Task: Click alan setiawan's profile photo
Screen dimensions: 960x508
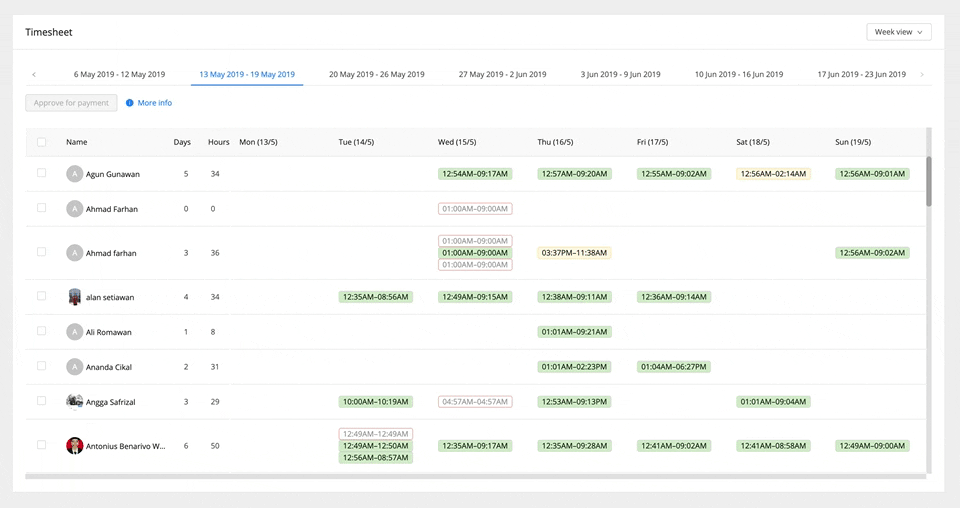Action: click(74, 297)
